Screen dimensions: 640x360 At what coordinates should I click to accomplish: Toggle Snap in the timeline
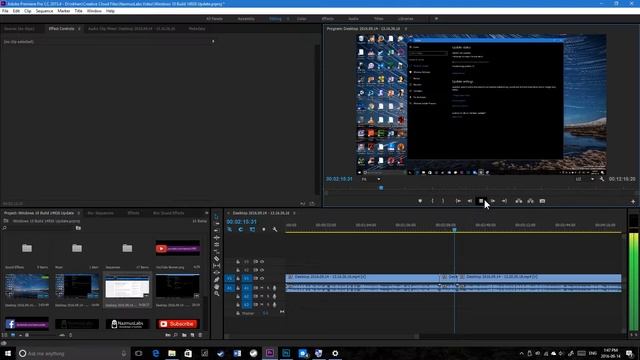coord(241,230)
